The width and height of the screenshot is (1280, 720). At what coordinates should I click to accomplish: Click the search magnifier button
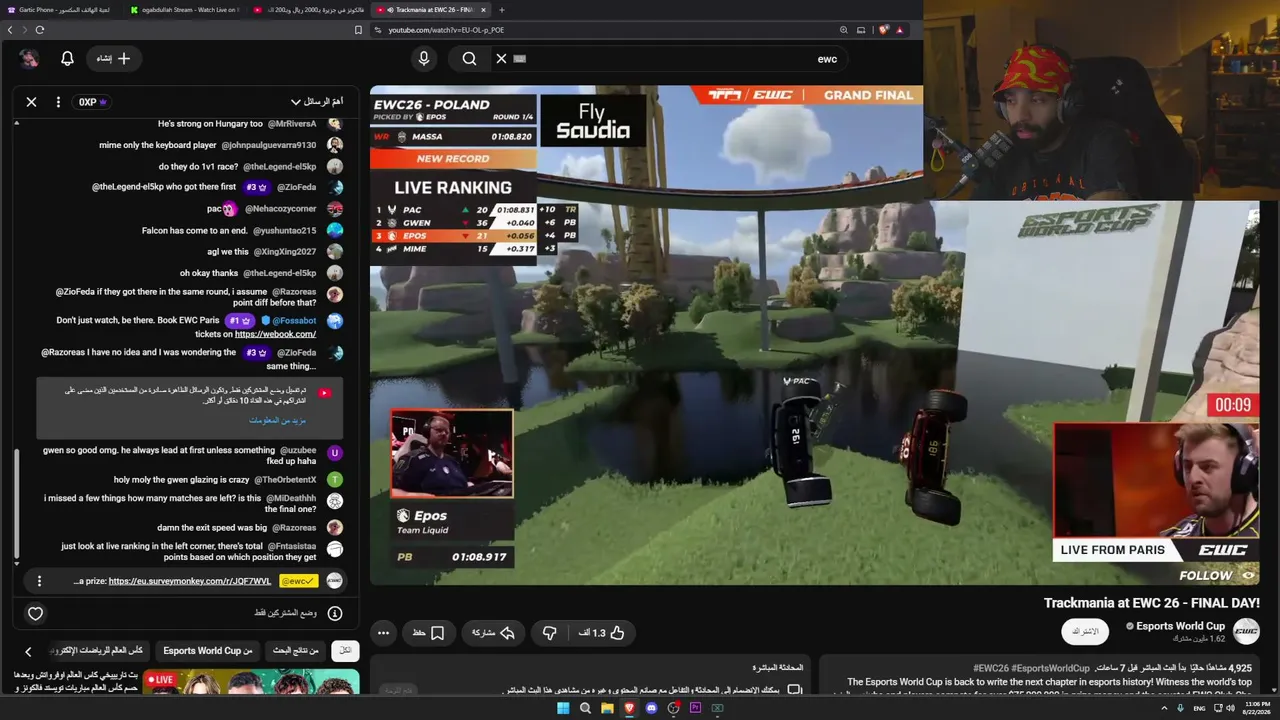coord(469,59)
